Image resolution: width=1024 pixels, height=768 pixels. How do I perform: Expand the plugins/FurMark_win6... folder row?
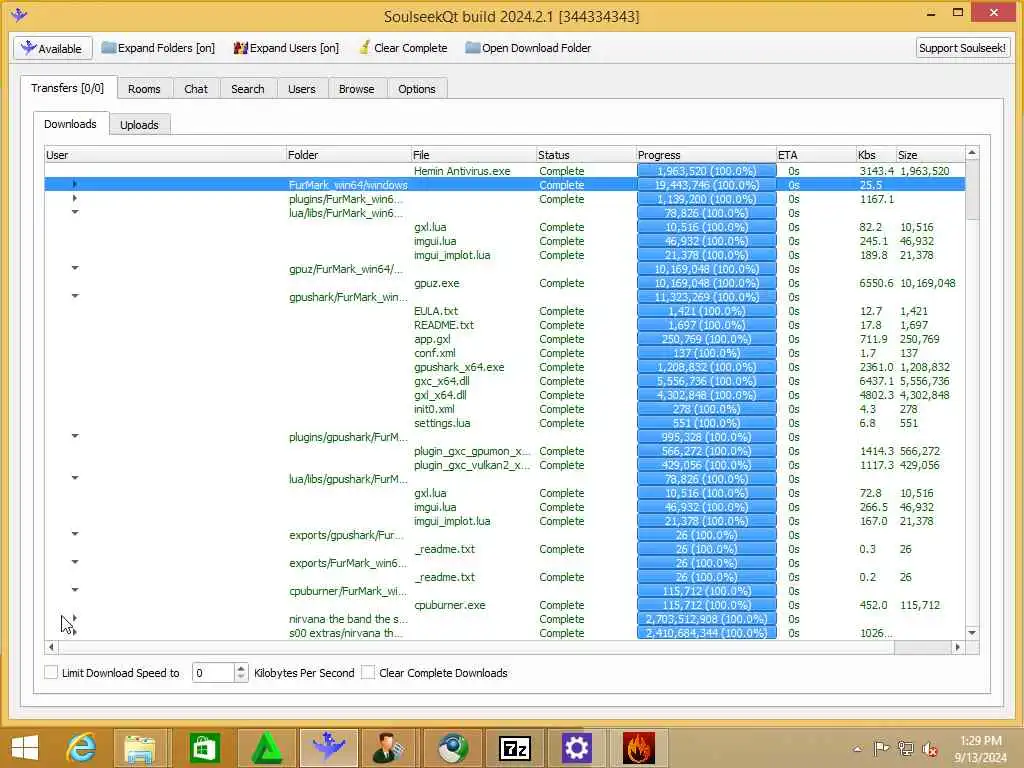point(74,199)
